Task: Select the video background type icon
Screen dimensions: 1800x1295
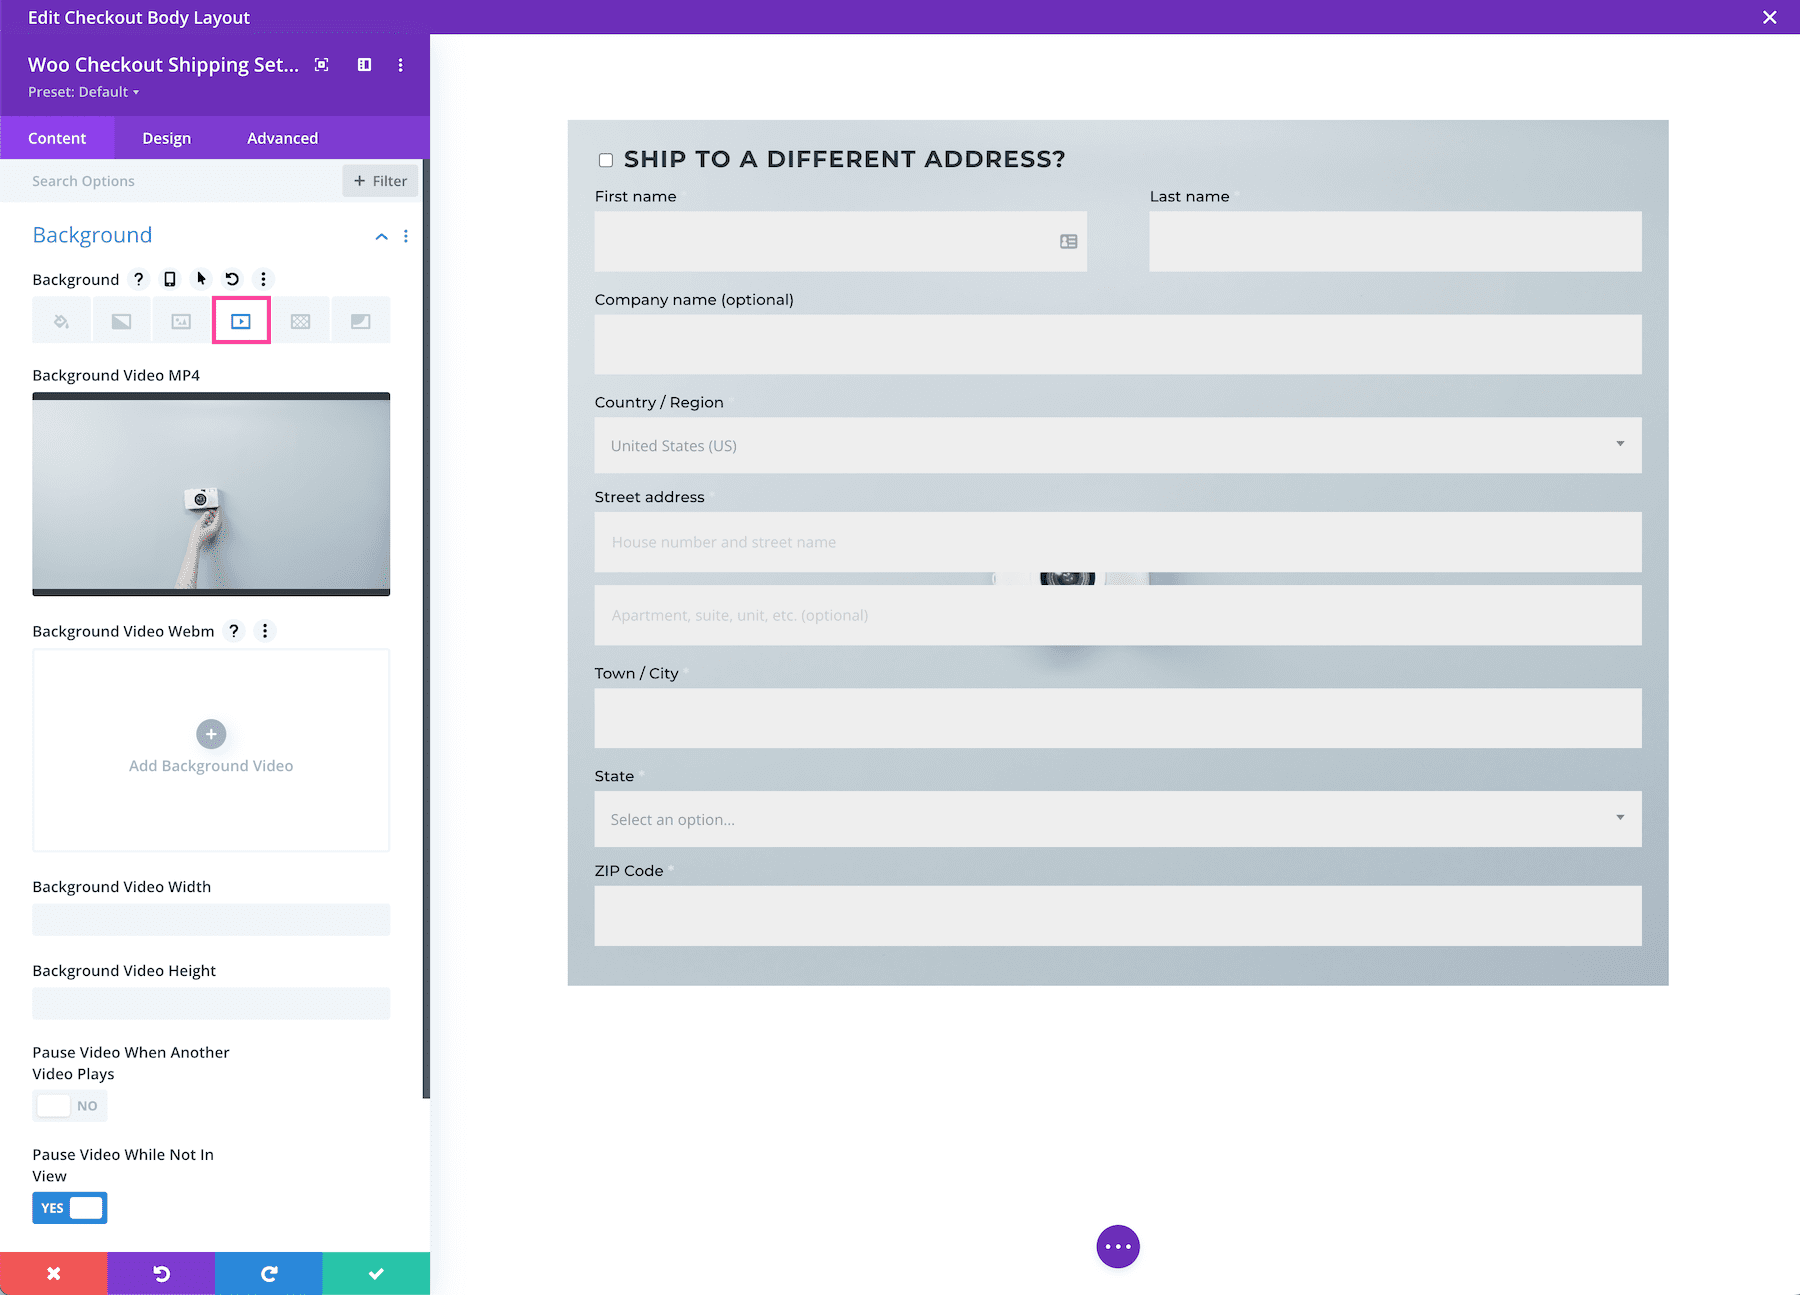Action: [x=241, y=320]
